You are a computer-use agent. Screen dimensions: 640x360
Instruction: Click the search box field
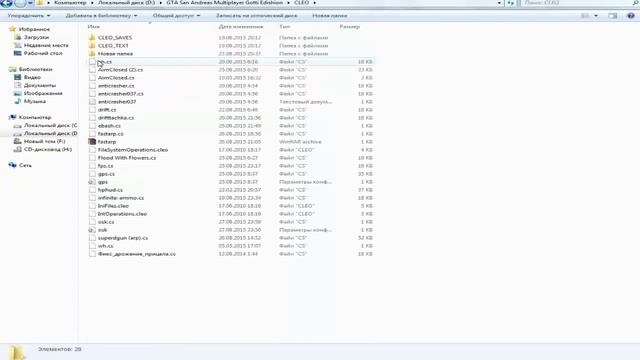[x=579, y=3]
